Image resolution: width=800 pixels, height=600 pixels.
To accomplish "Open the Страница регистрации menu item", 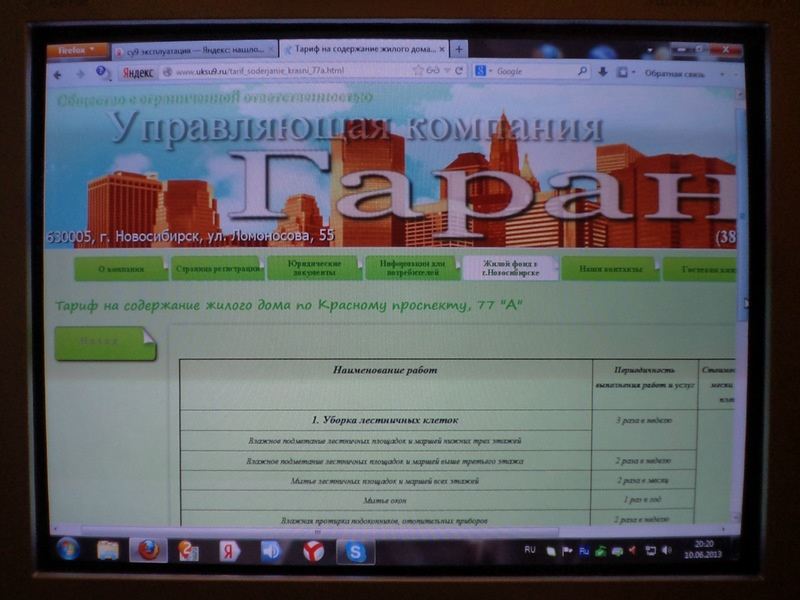I will (x=217, y=268).
